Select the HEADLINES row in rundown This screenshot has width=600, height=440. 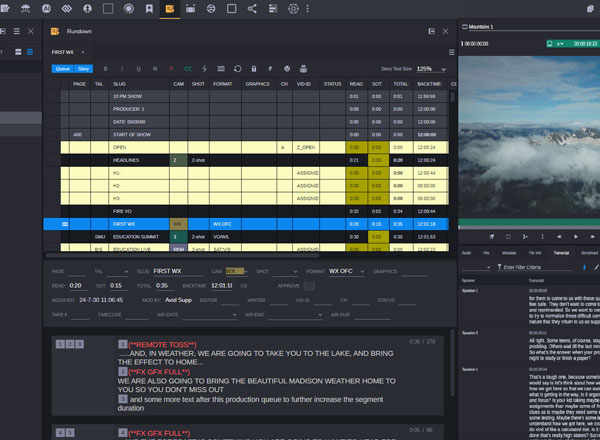[126, 160]
